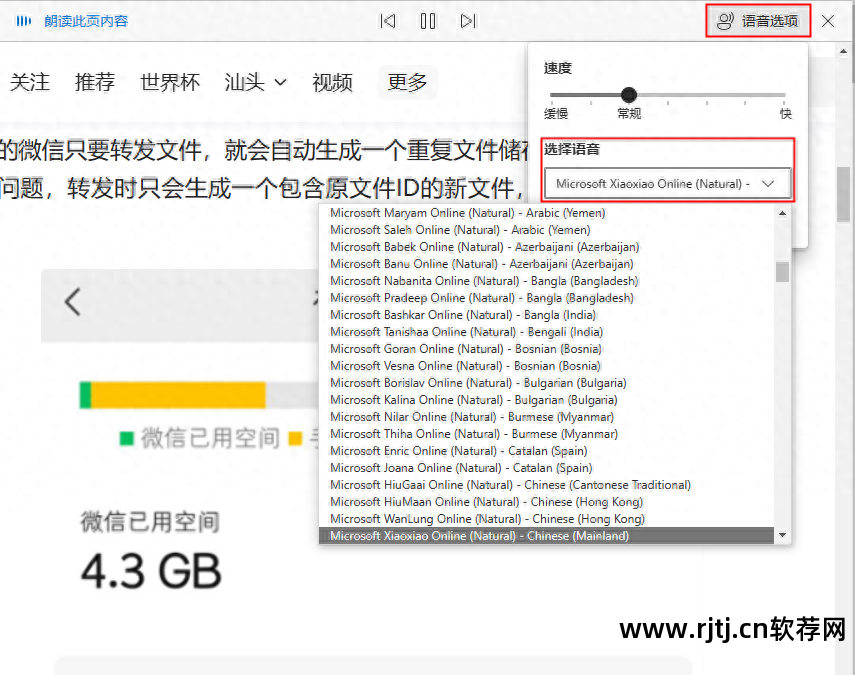Pause the read aloud narration
The height and width of the screenshot is (675, 855).
pyautogui.click(x=428, y=20)
